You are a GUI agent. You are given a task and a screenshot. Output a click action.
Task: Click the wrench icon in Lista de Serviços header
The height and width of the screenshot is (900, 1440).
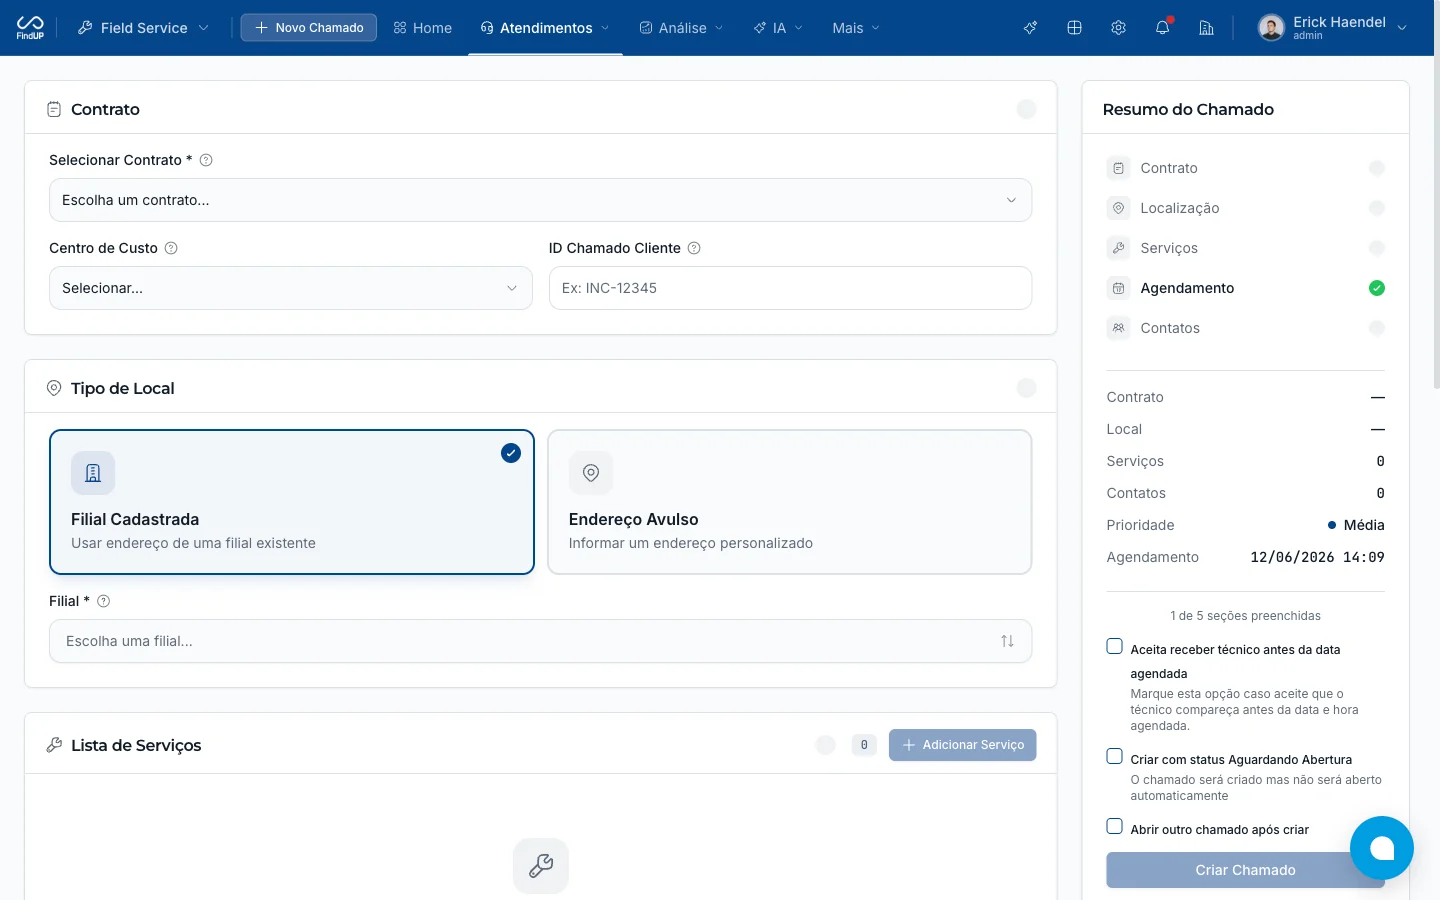(x=54, y=745)
